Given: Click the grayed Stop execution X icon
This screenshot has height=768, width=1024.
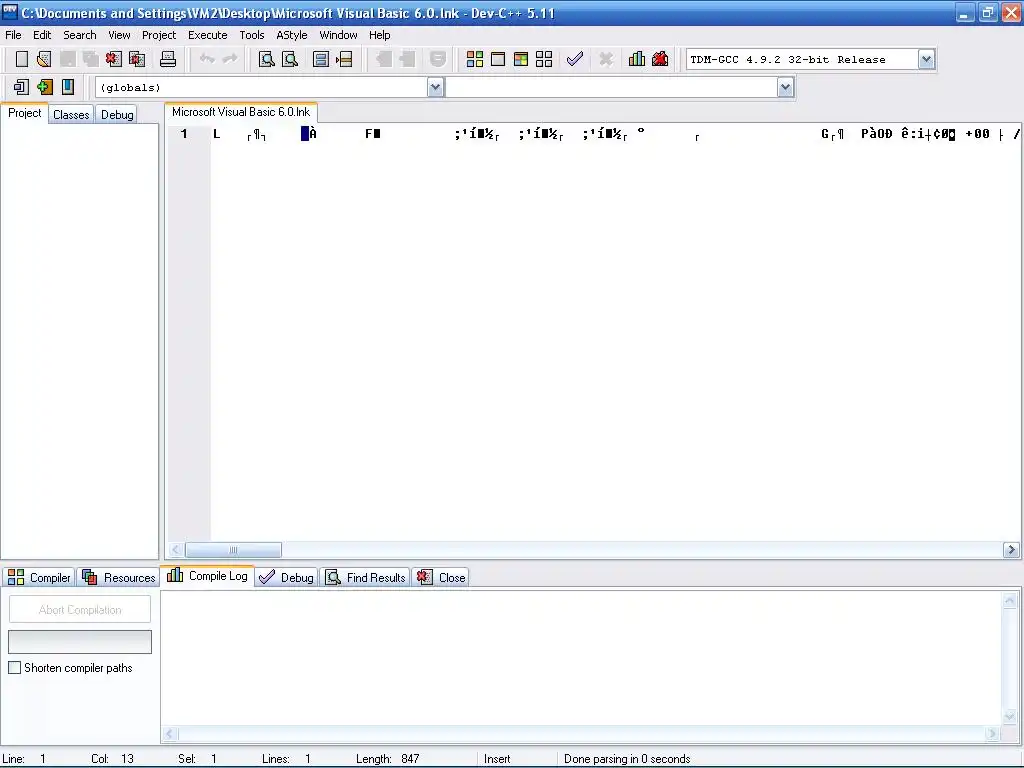Looking at the screenshot, I should tap(606, 59).
